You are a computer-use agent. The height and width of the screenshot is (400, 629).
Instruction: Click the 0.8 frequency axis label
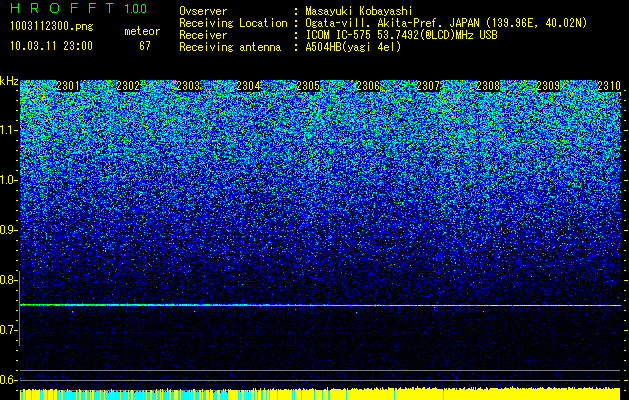7,280
